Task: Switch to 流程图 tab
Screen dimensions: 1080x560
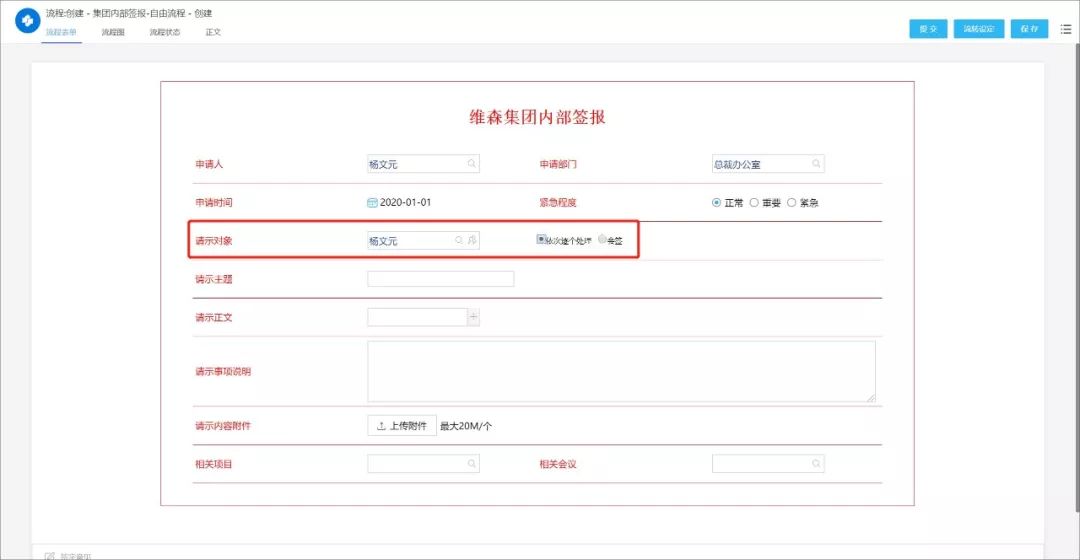Action: 113,32
